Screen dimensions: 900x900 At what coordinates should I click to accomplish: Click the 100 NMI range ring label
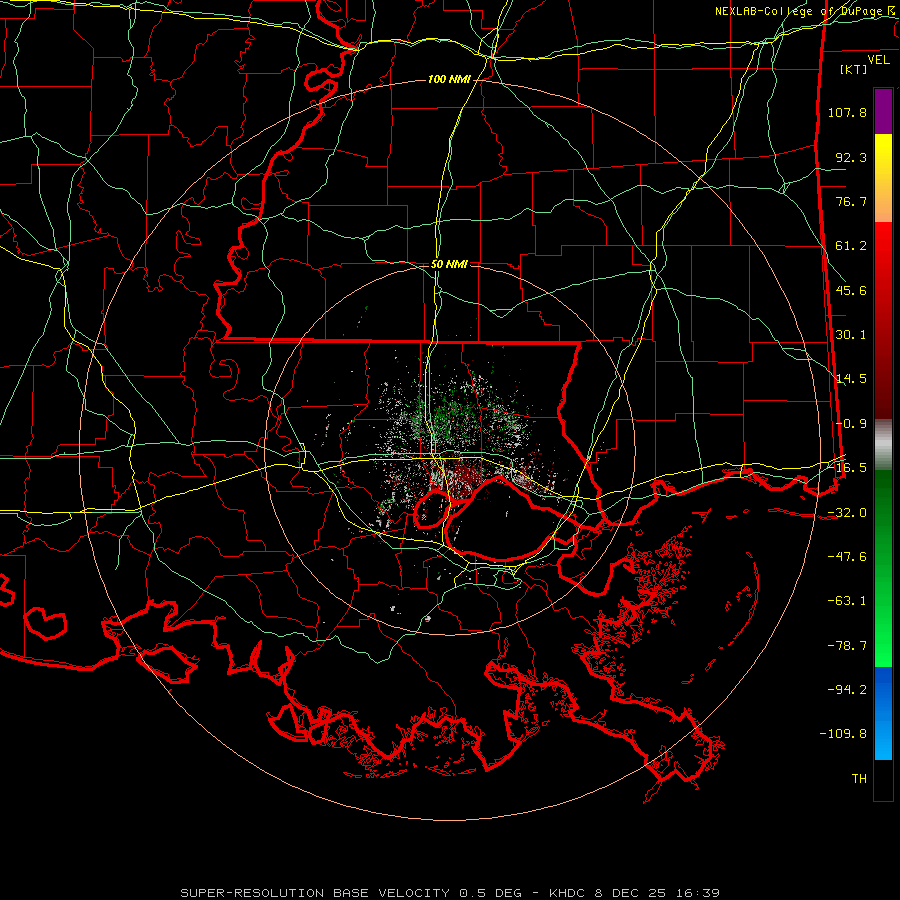(x=449, y=79)
